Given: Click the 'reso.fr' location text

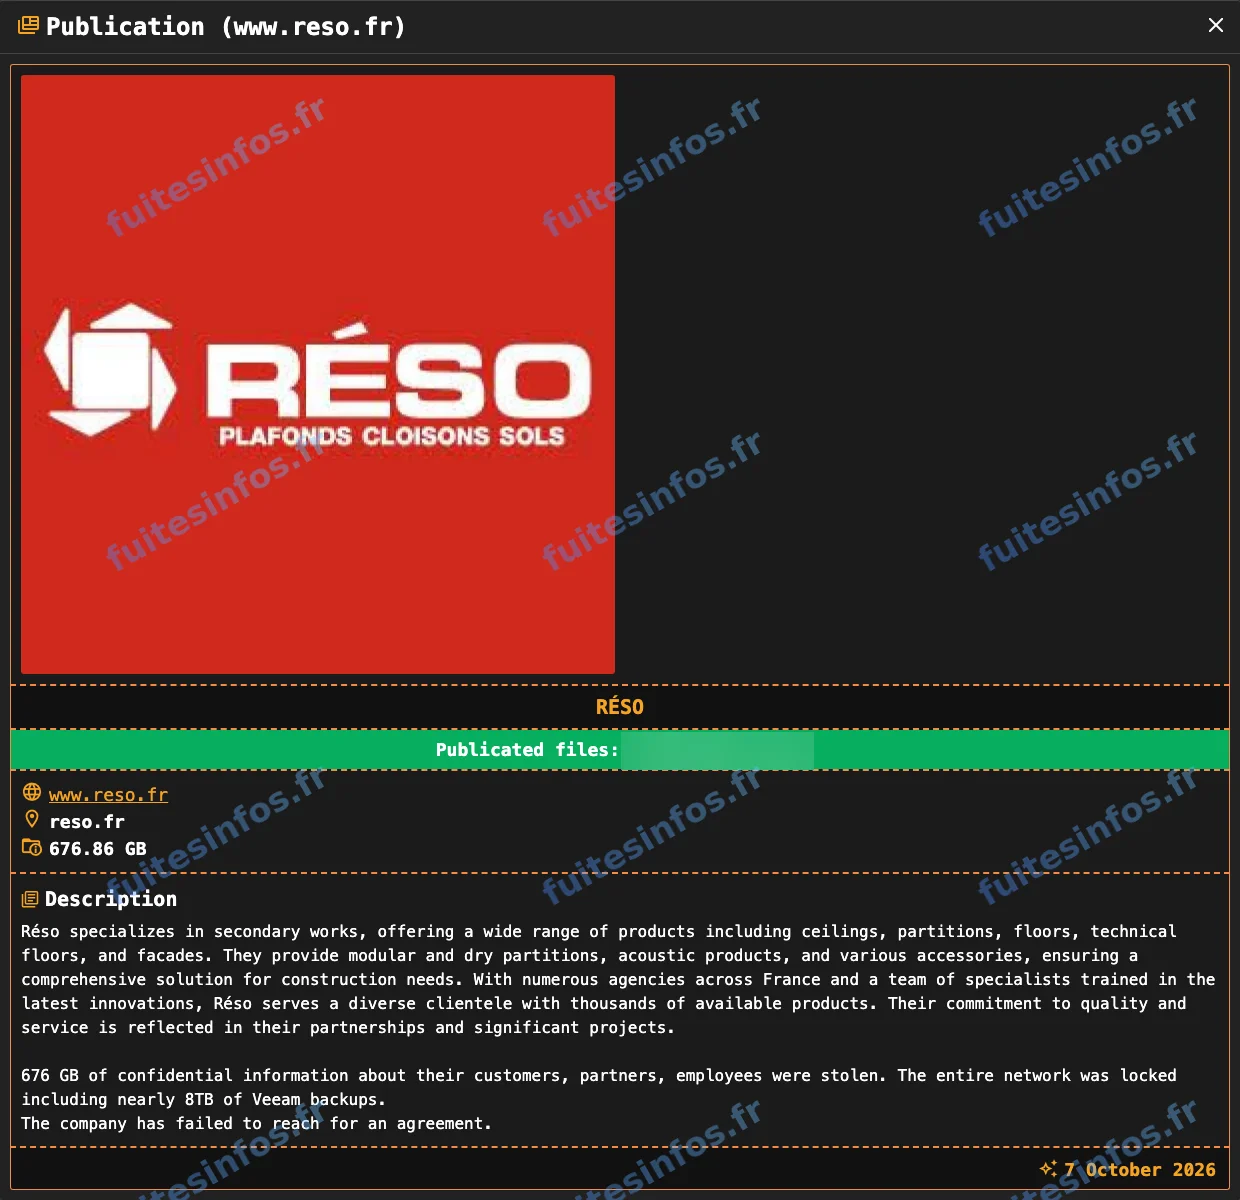Looking at the screenshot, I should coord(87,822).
